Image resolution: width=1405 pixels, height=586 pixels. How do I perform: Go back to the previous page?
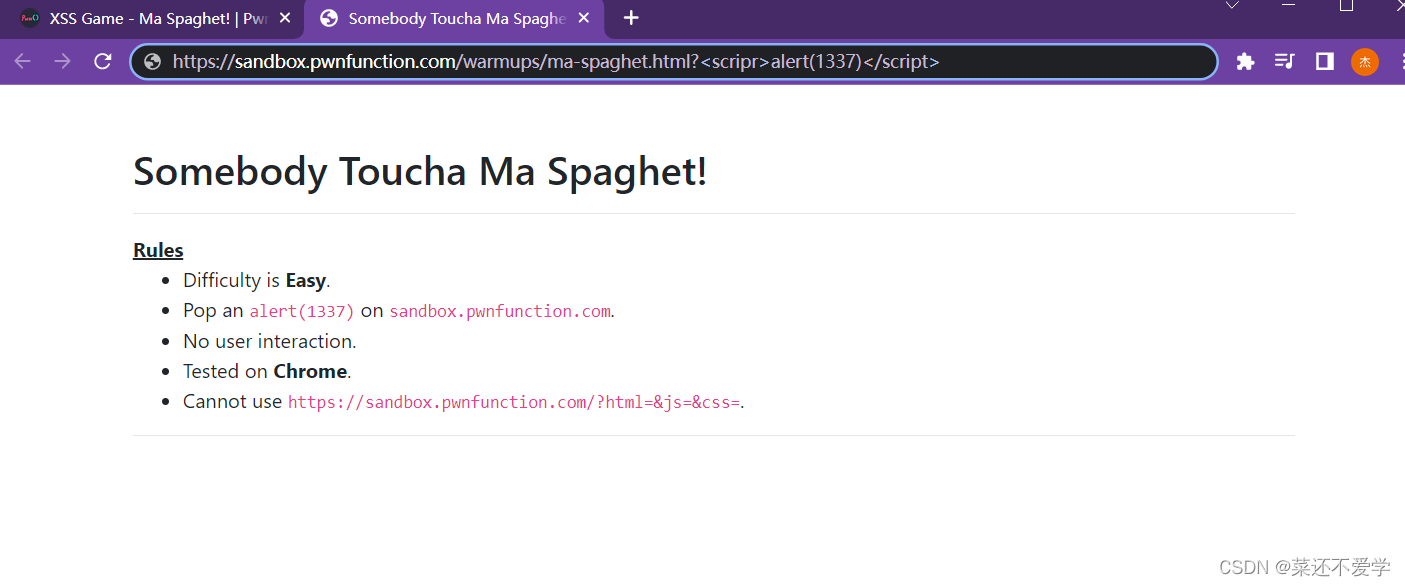click(x=22, y=62)
